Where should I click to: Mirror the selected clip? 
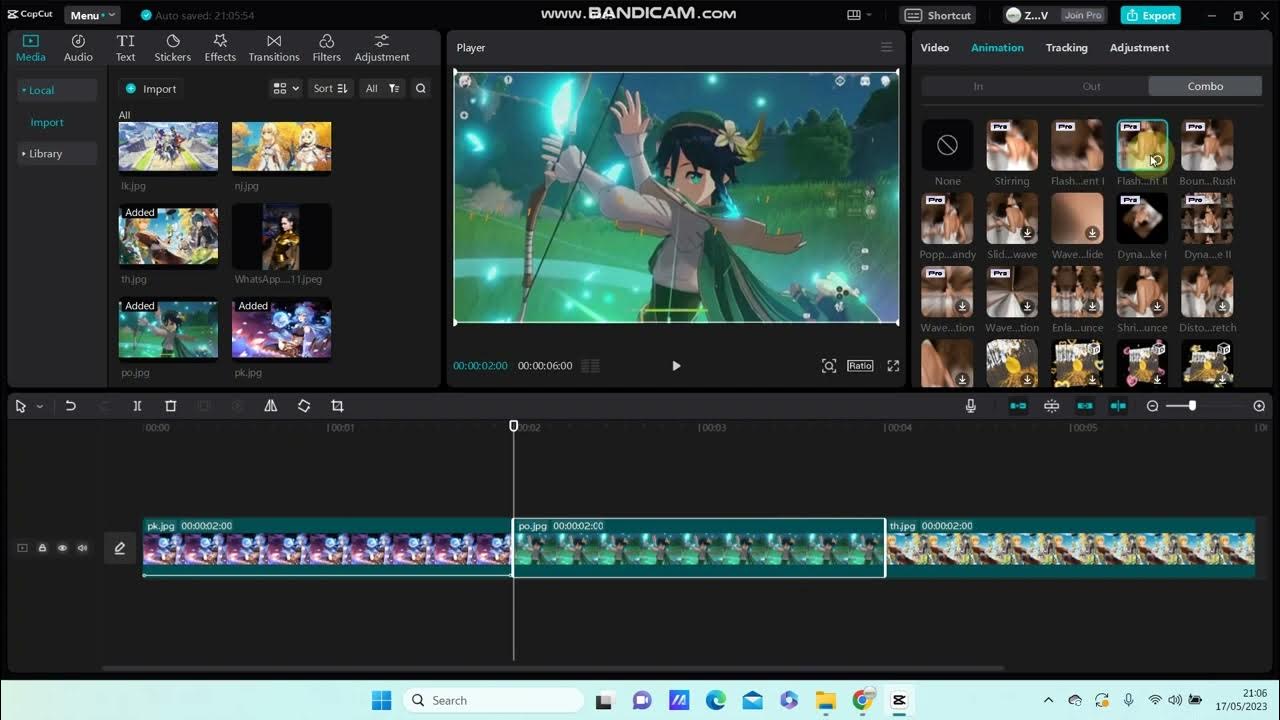(x=270, y=406)
